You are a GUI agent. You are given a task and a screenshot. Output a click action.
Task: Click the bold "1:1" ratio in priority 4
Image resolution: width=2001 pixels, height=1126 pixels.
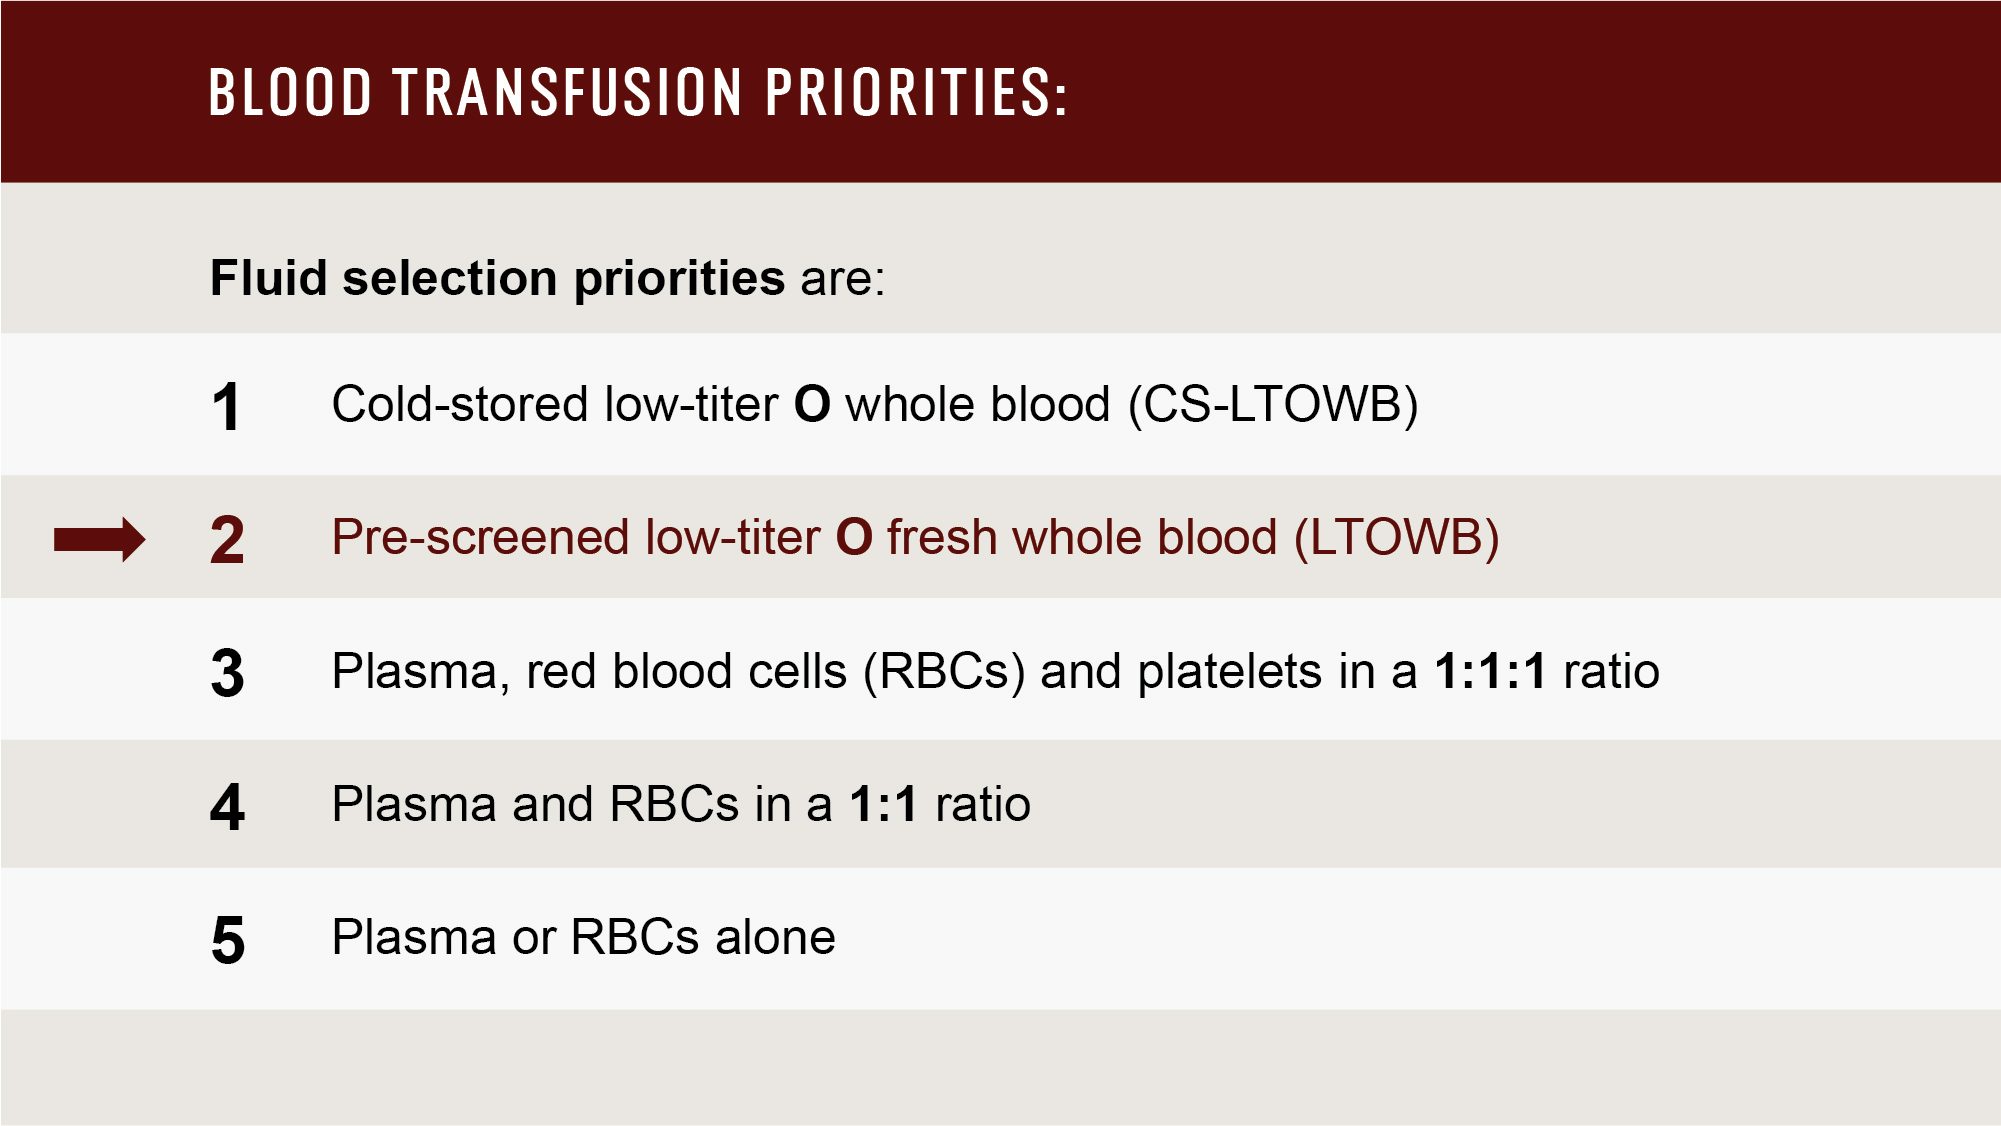pos(883,804)
